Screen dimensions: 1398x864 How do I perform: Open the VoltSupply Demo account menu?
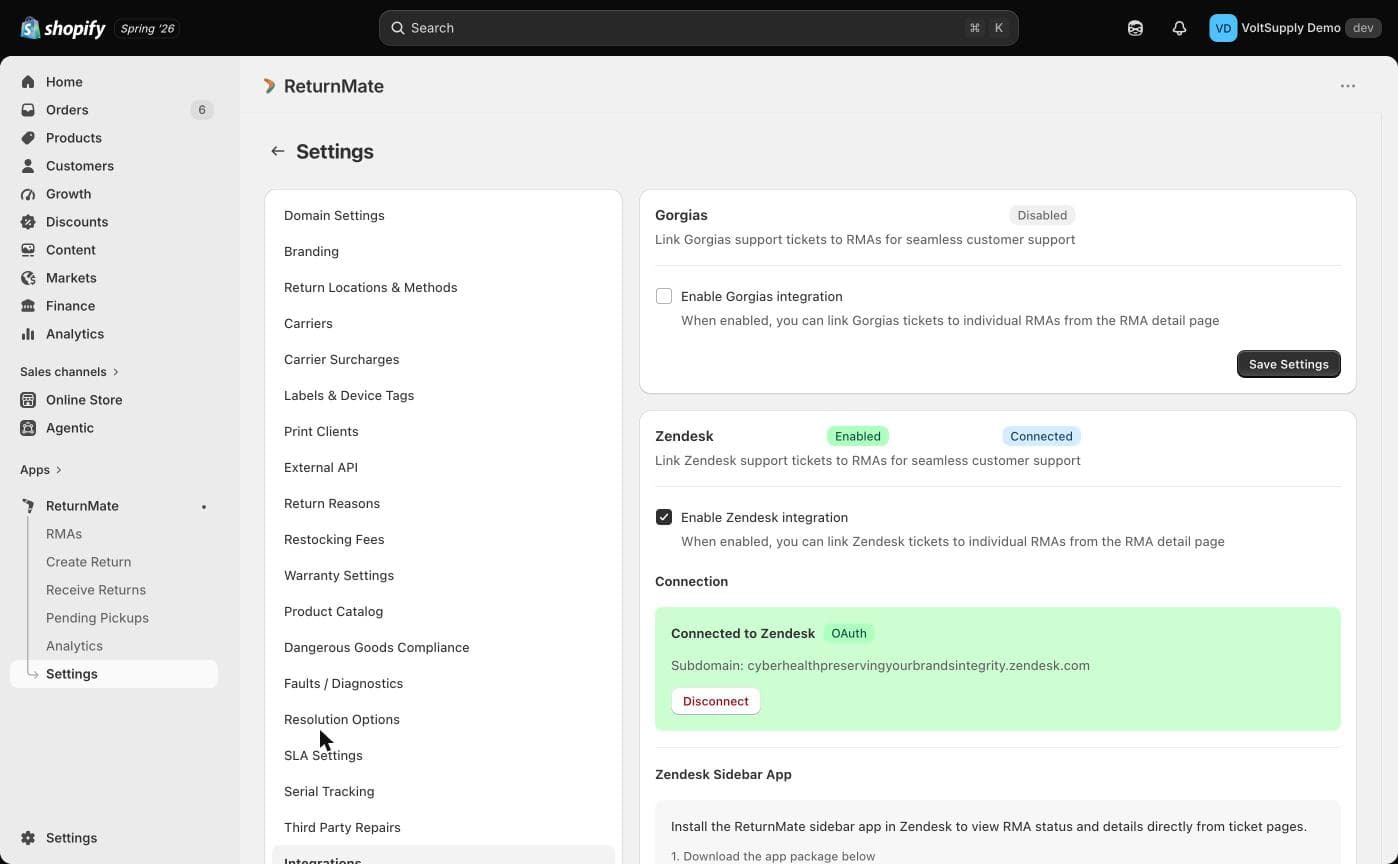point(1297,28)
